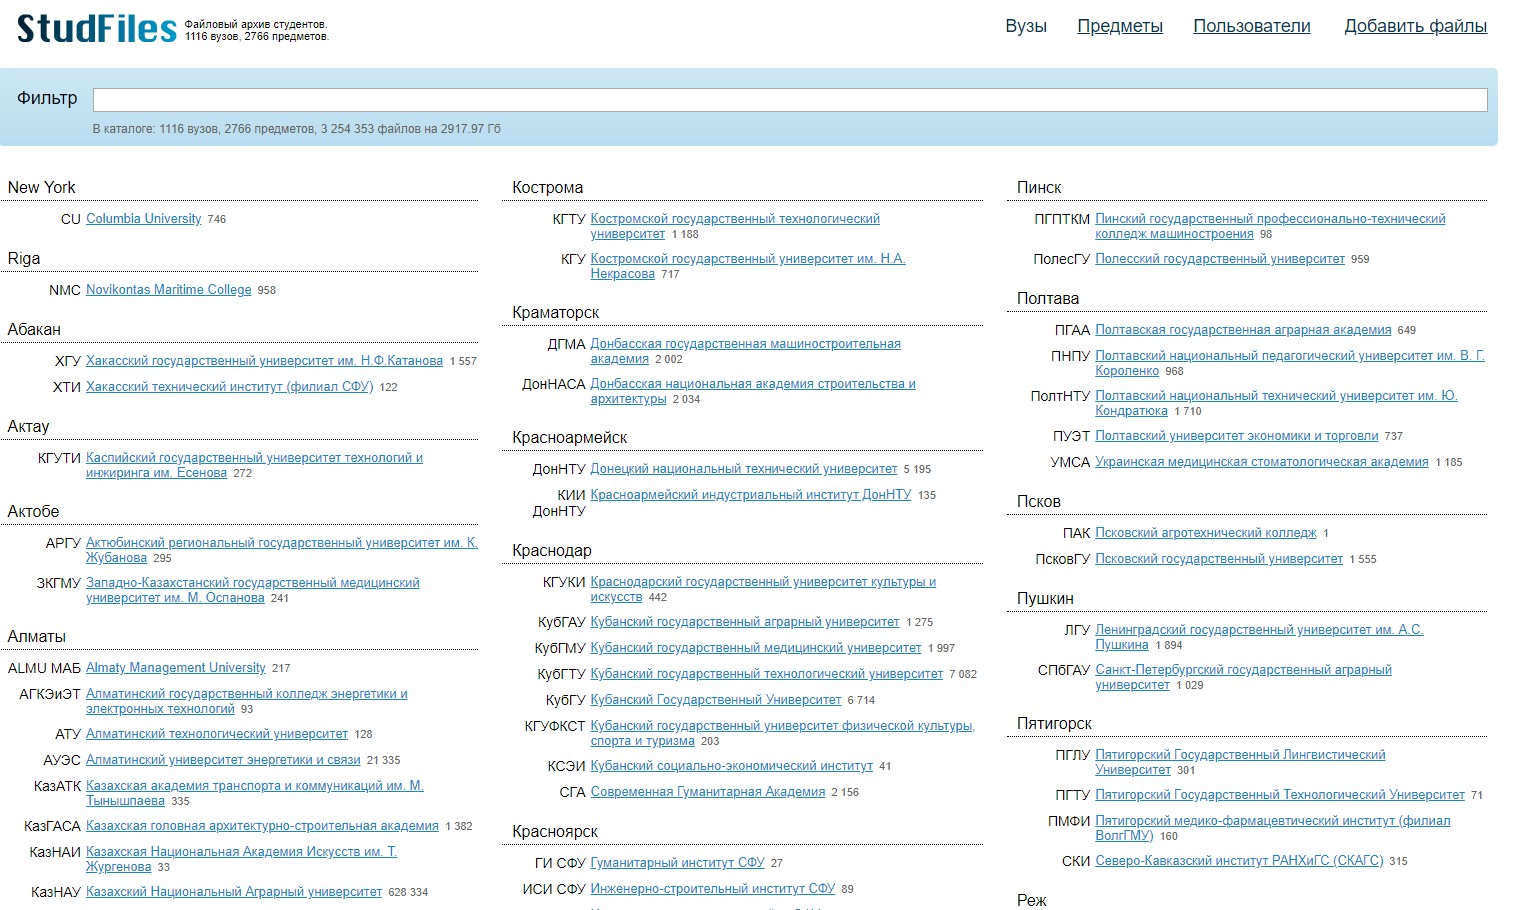Open Северо-Кавказский институт РАНХиГС link
The width and height of the screenshot is (1514, 910).
(x=1239, y=861)
